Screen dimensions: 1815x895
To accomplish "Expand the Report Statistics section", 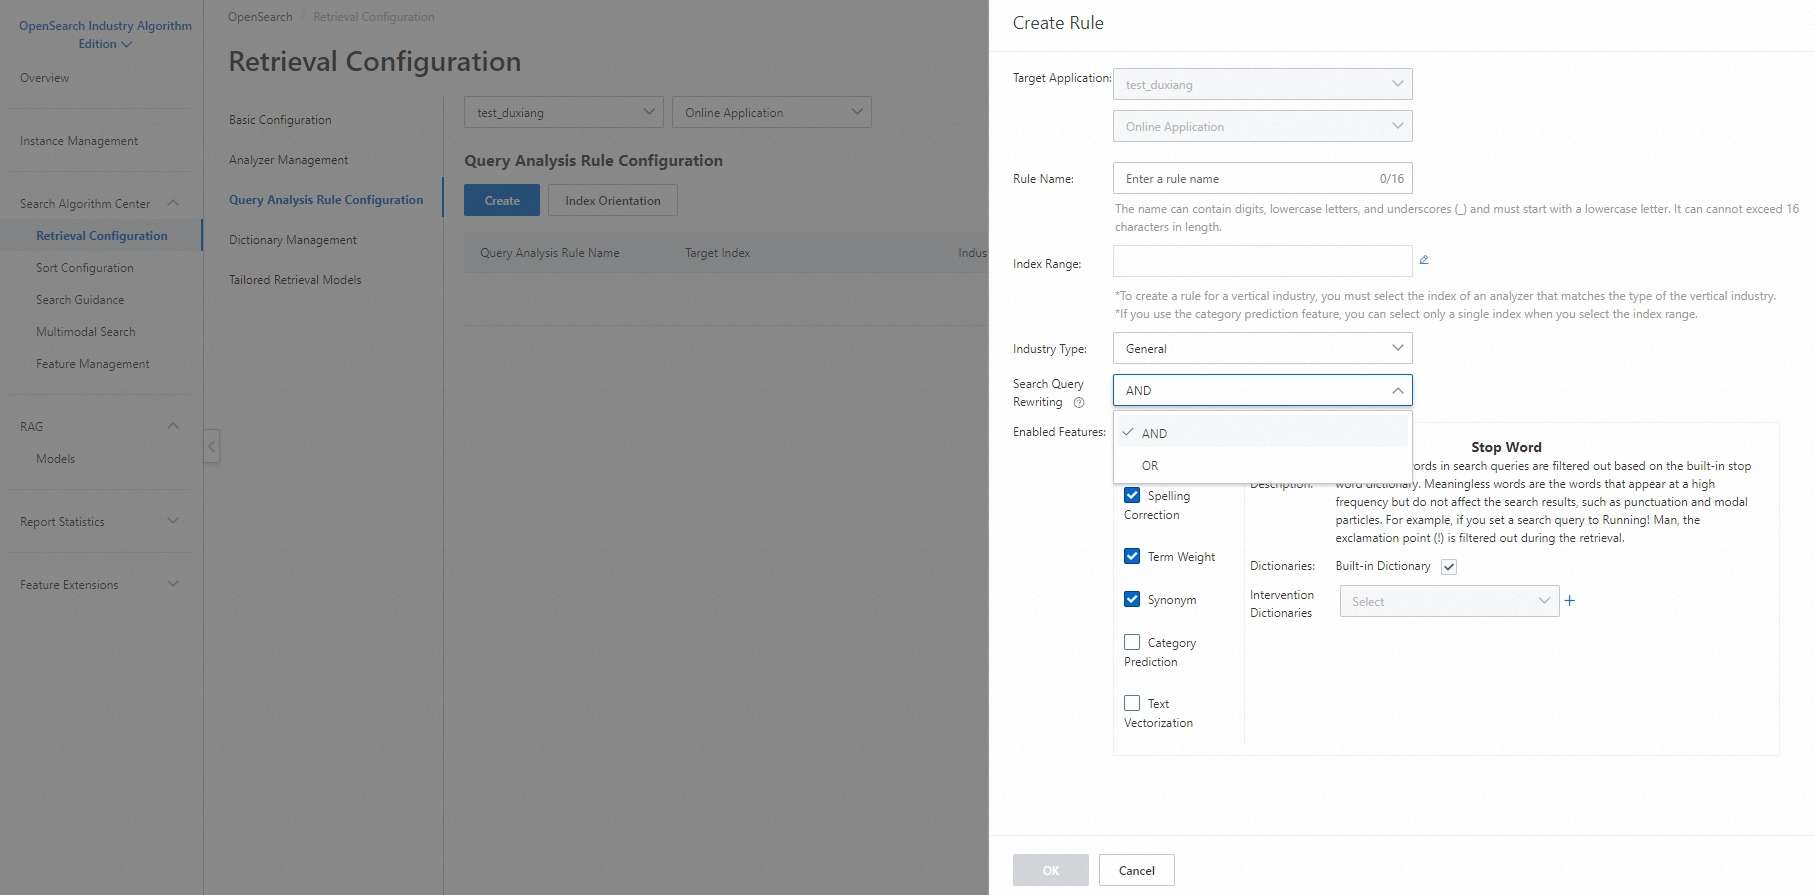I will coord(173,521).
